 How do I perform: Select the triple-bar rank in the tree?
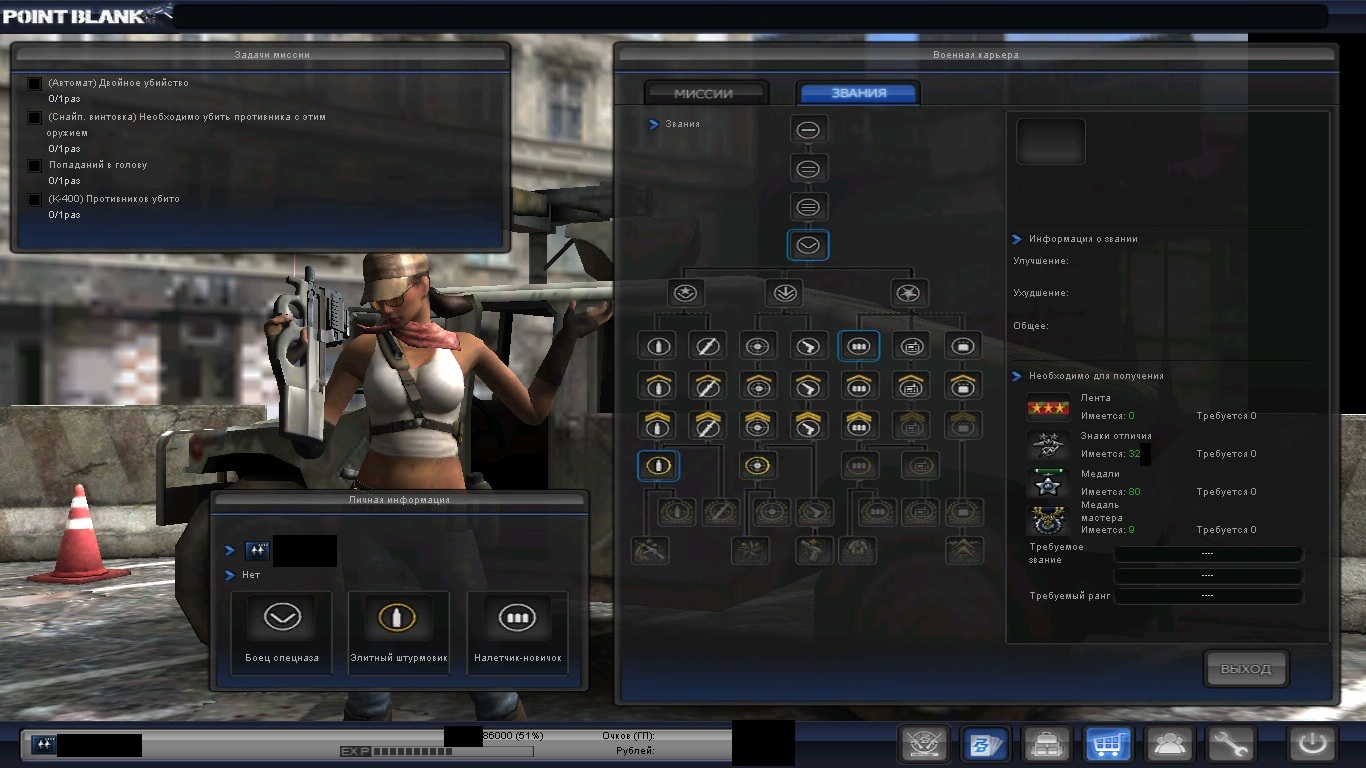(x=808, y=207)
